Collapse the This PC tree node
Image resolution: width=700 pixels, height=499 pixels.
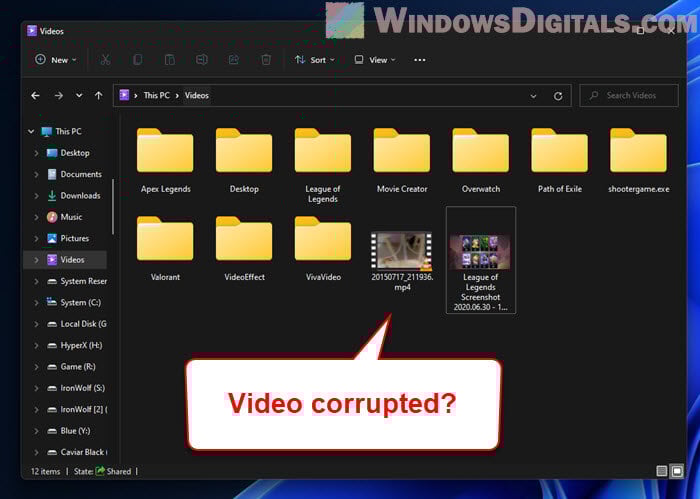pos(31,131)
